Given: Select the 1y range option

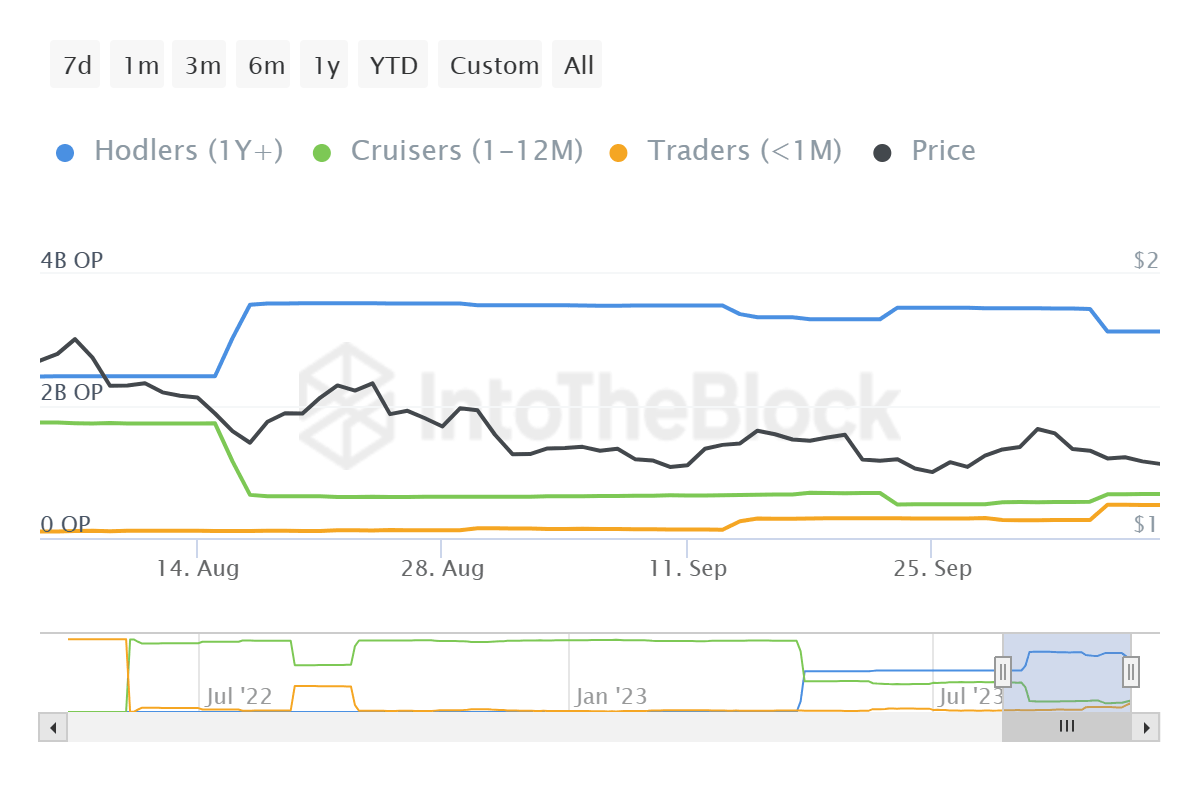Looking at the screenshot, I should point(326,66).
